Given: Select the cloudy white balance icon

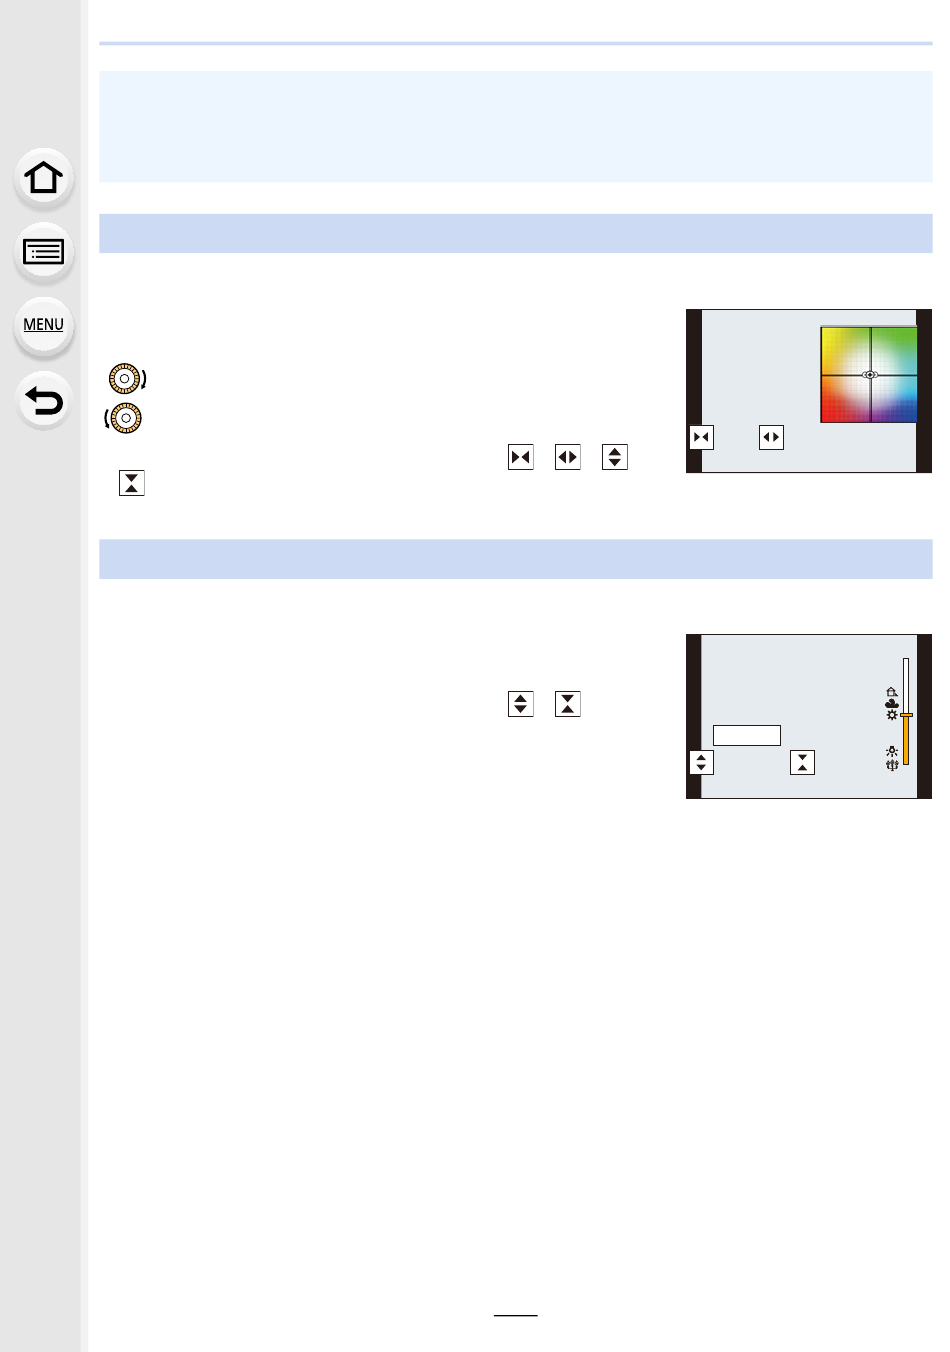Looking at the screenshot, I should coord(892,703).
